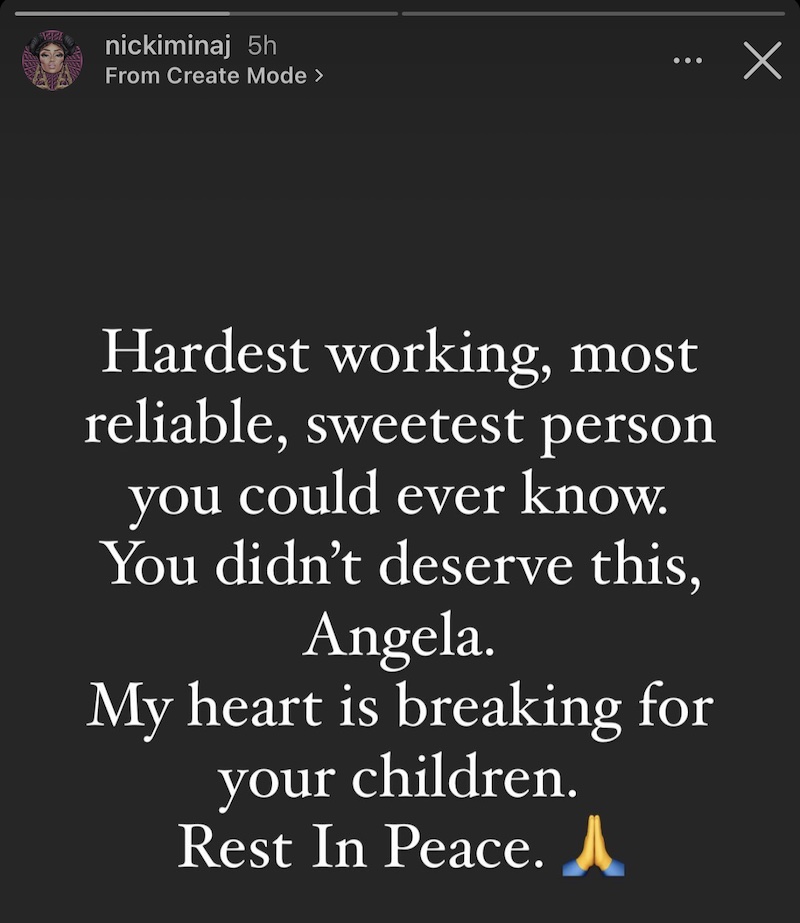Click the "Hardest working, most" line
800x923 pixels.
(400, 355)
